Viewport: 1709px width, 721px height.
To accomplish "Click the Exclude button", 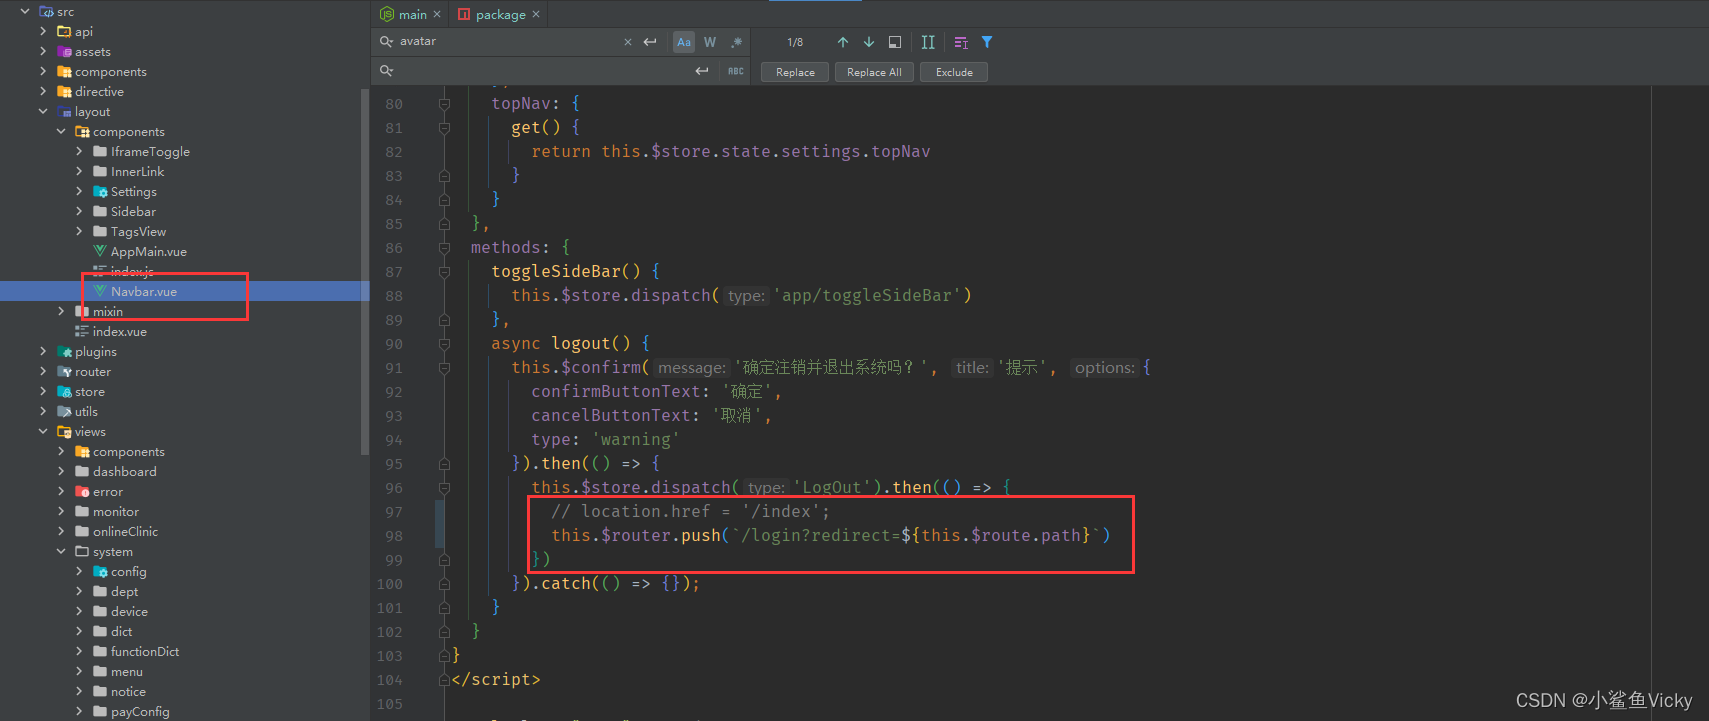I will 954,72.
